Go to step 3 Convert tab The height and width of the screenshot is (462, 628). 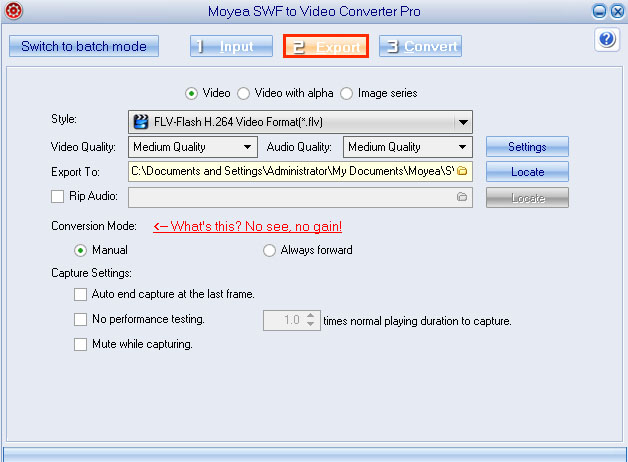tap(420, 46)
